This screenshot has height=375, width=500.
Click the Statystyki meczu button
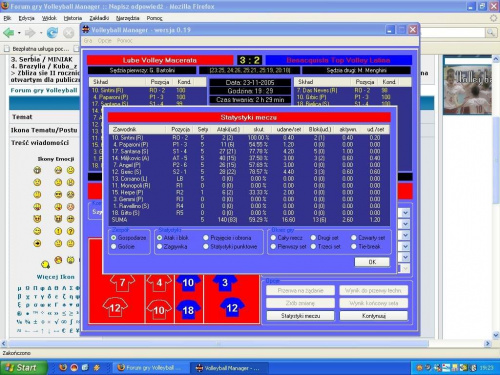tap(300, 316)
